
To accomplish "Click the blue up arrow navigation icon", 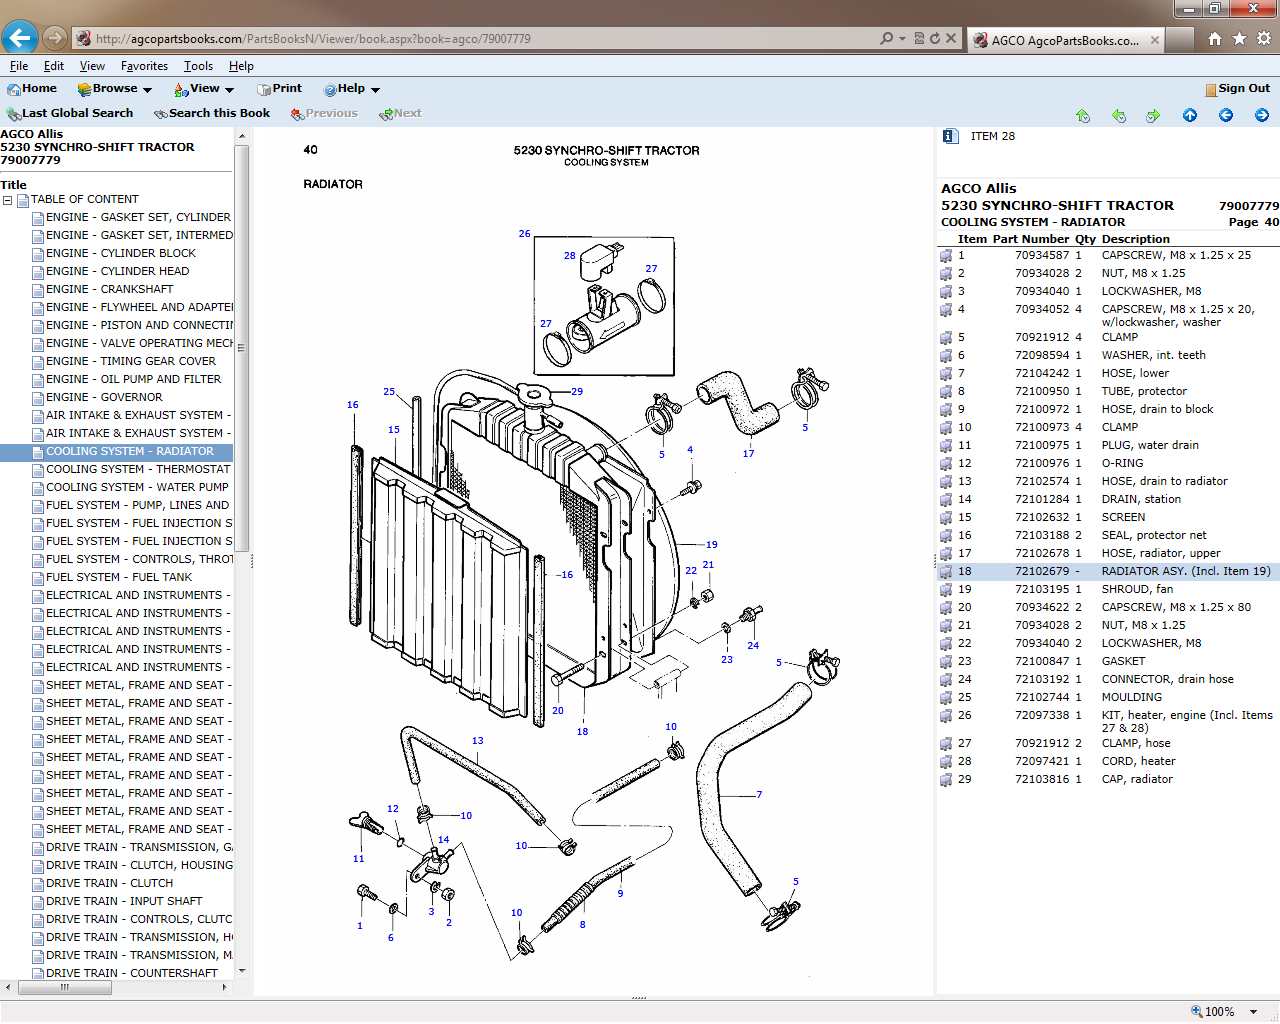I will tap(1190, 116).
